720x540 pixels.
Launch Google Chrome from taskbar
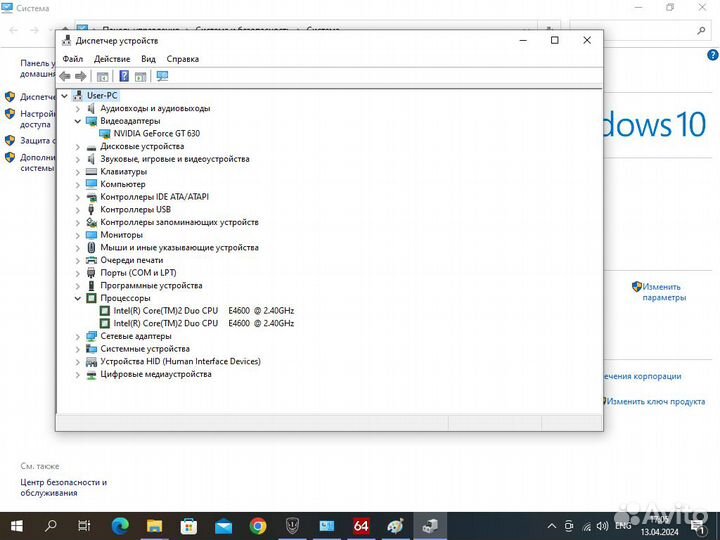[x=258, y=526]
